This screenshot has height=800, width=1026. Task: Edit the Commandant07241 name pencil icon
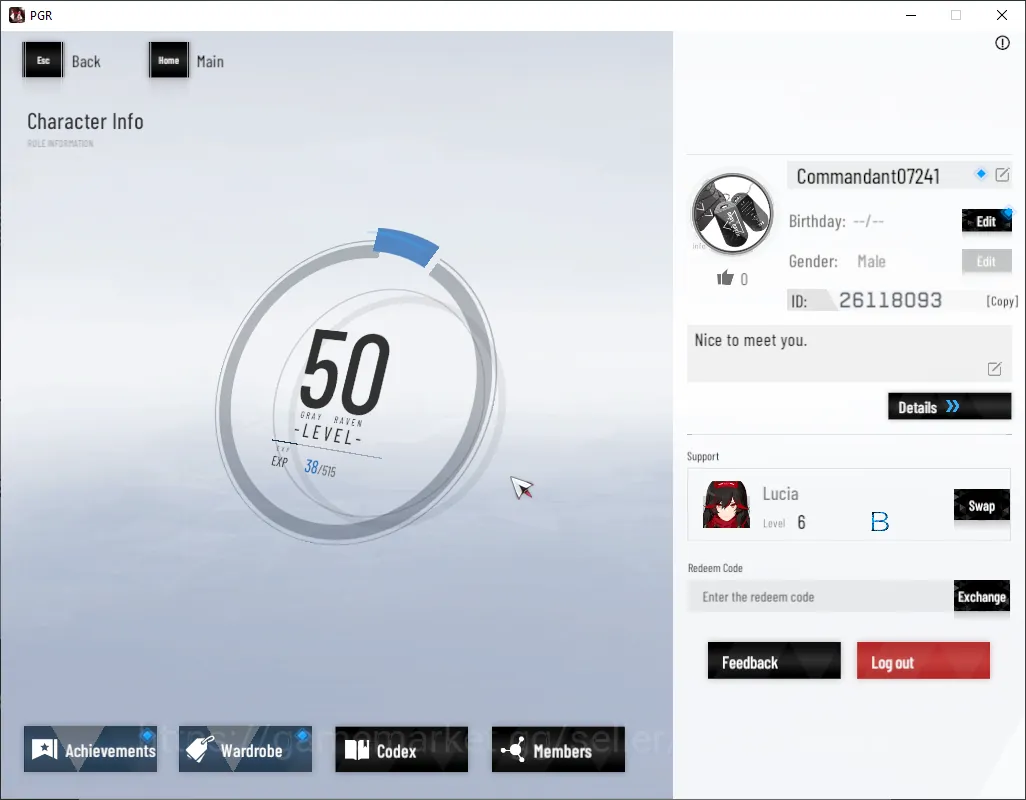1002,175
